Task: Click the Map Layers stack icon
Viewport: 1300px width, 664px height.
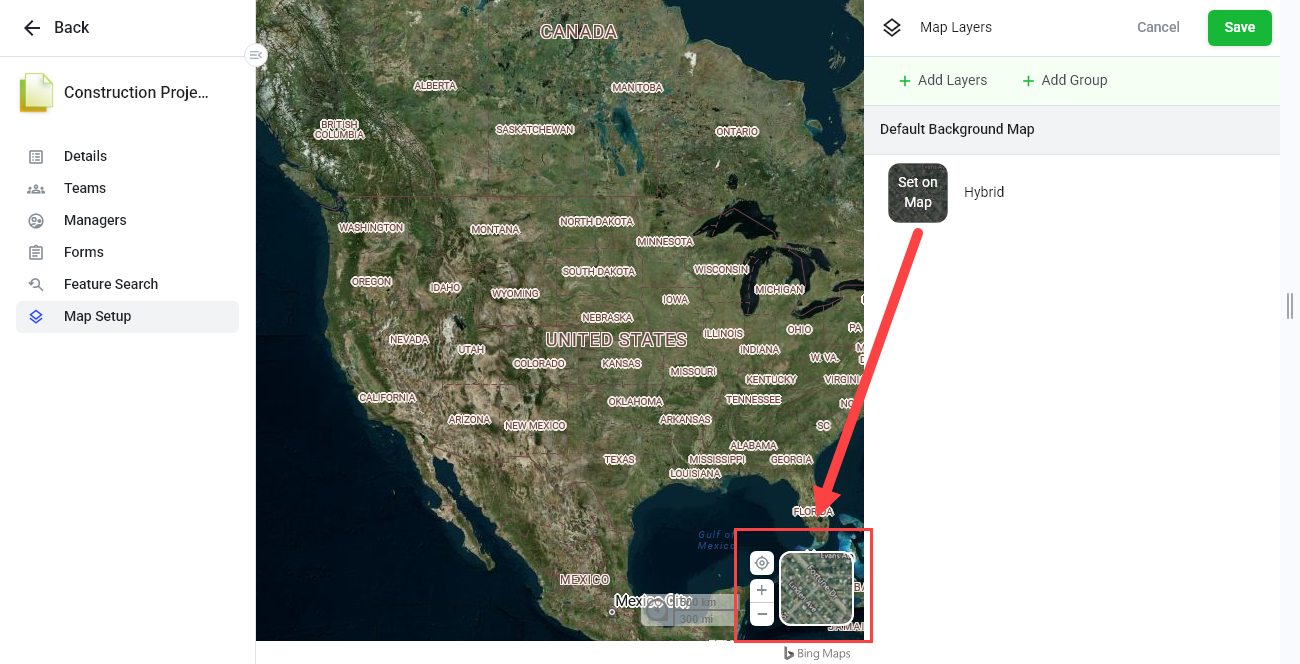Action: click(x=892, y=28)
